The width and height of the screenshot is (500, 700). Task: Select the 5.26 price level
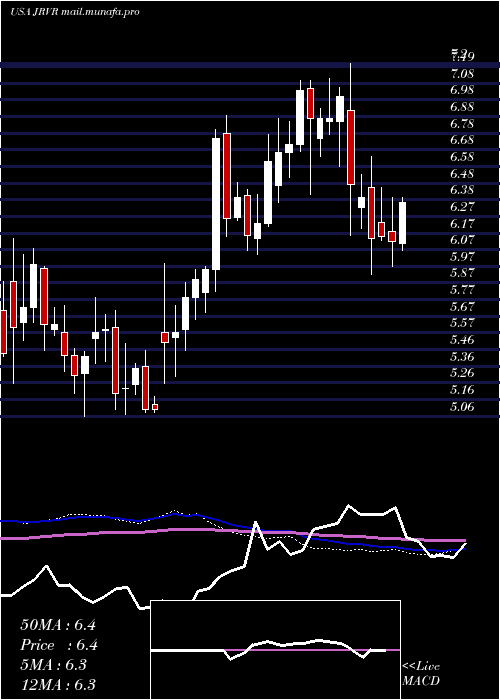point(462,373)
